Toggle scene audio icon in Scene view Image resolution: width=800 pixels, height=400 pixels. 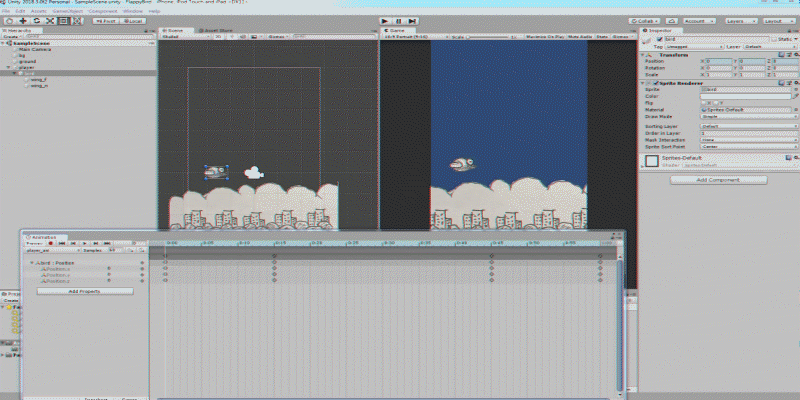click(x=242, y=37)
